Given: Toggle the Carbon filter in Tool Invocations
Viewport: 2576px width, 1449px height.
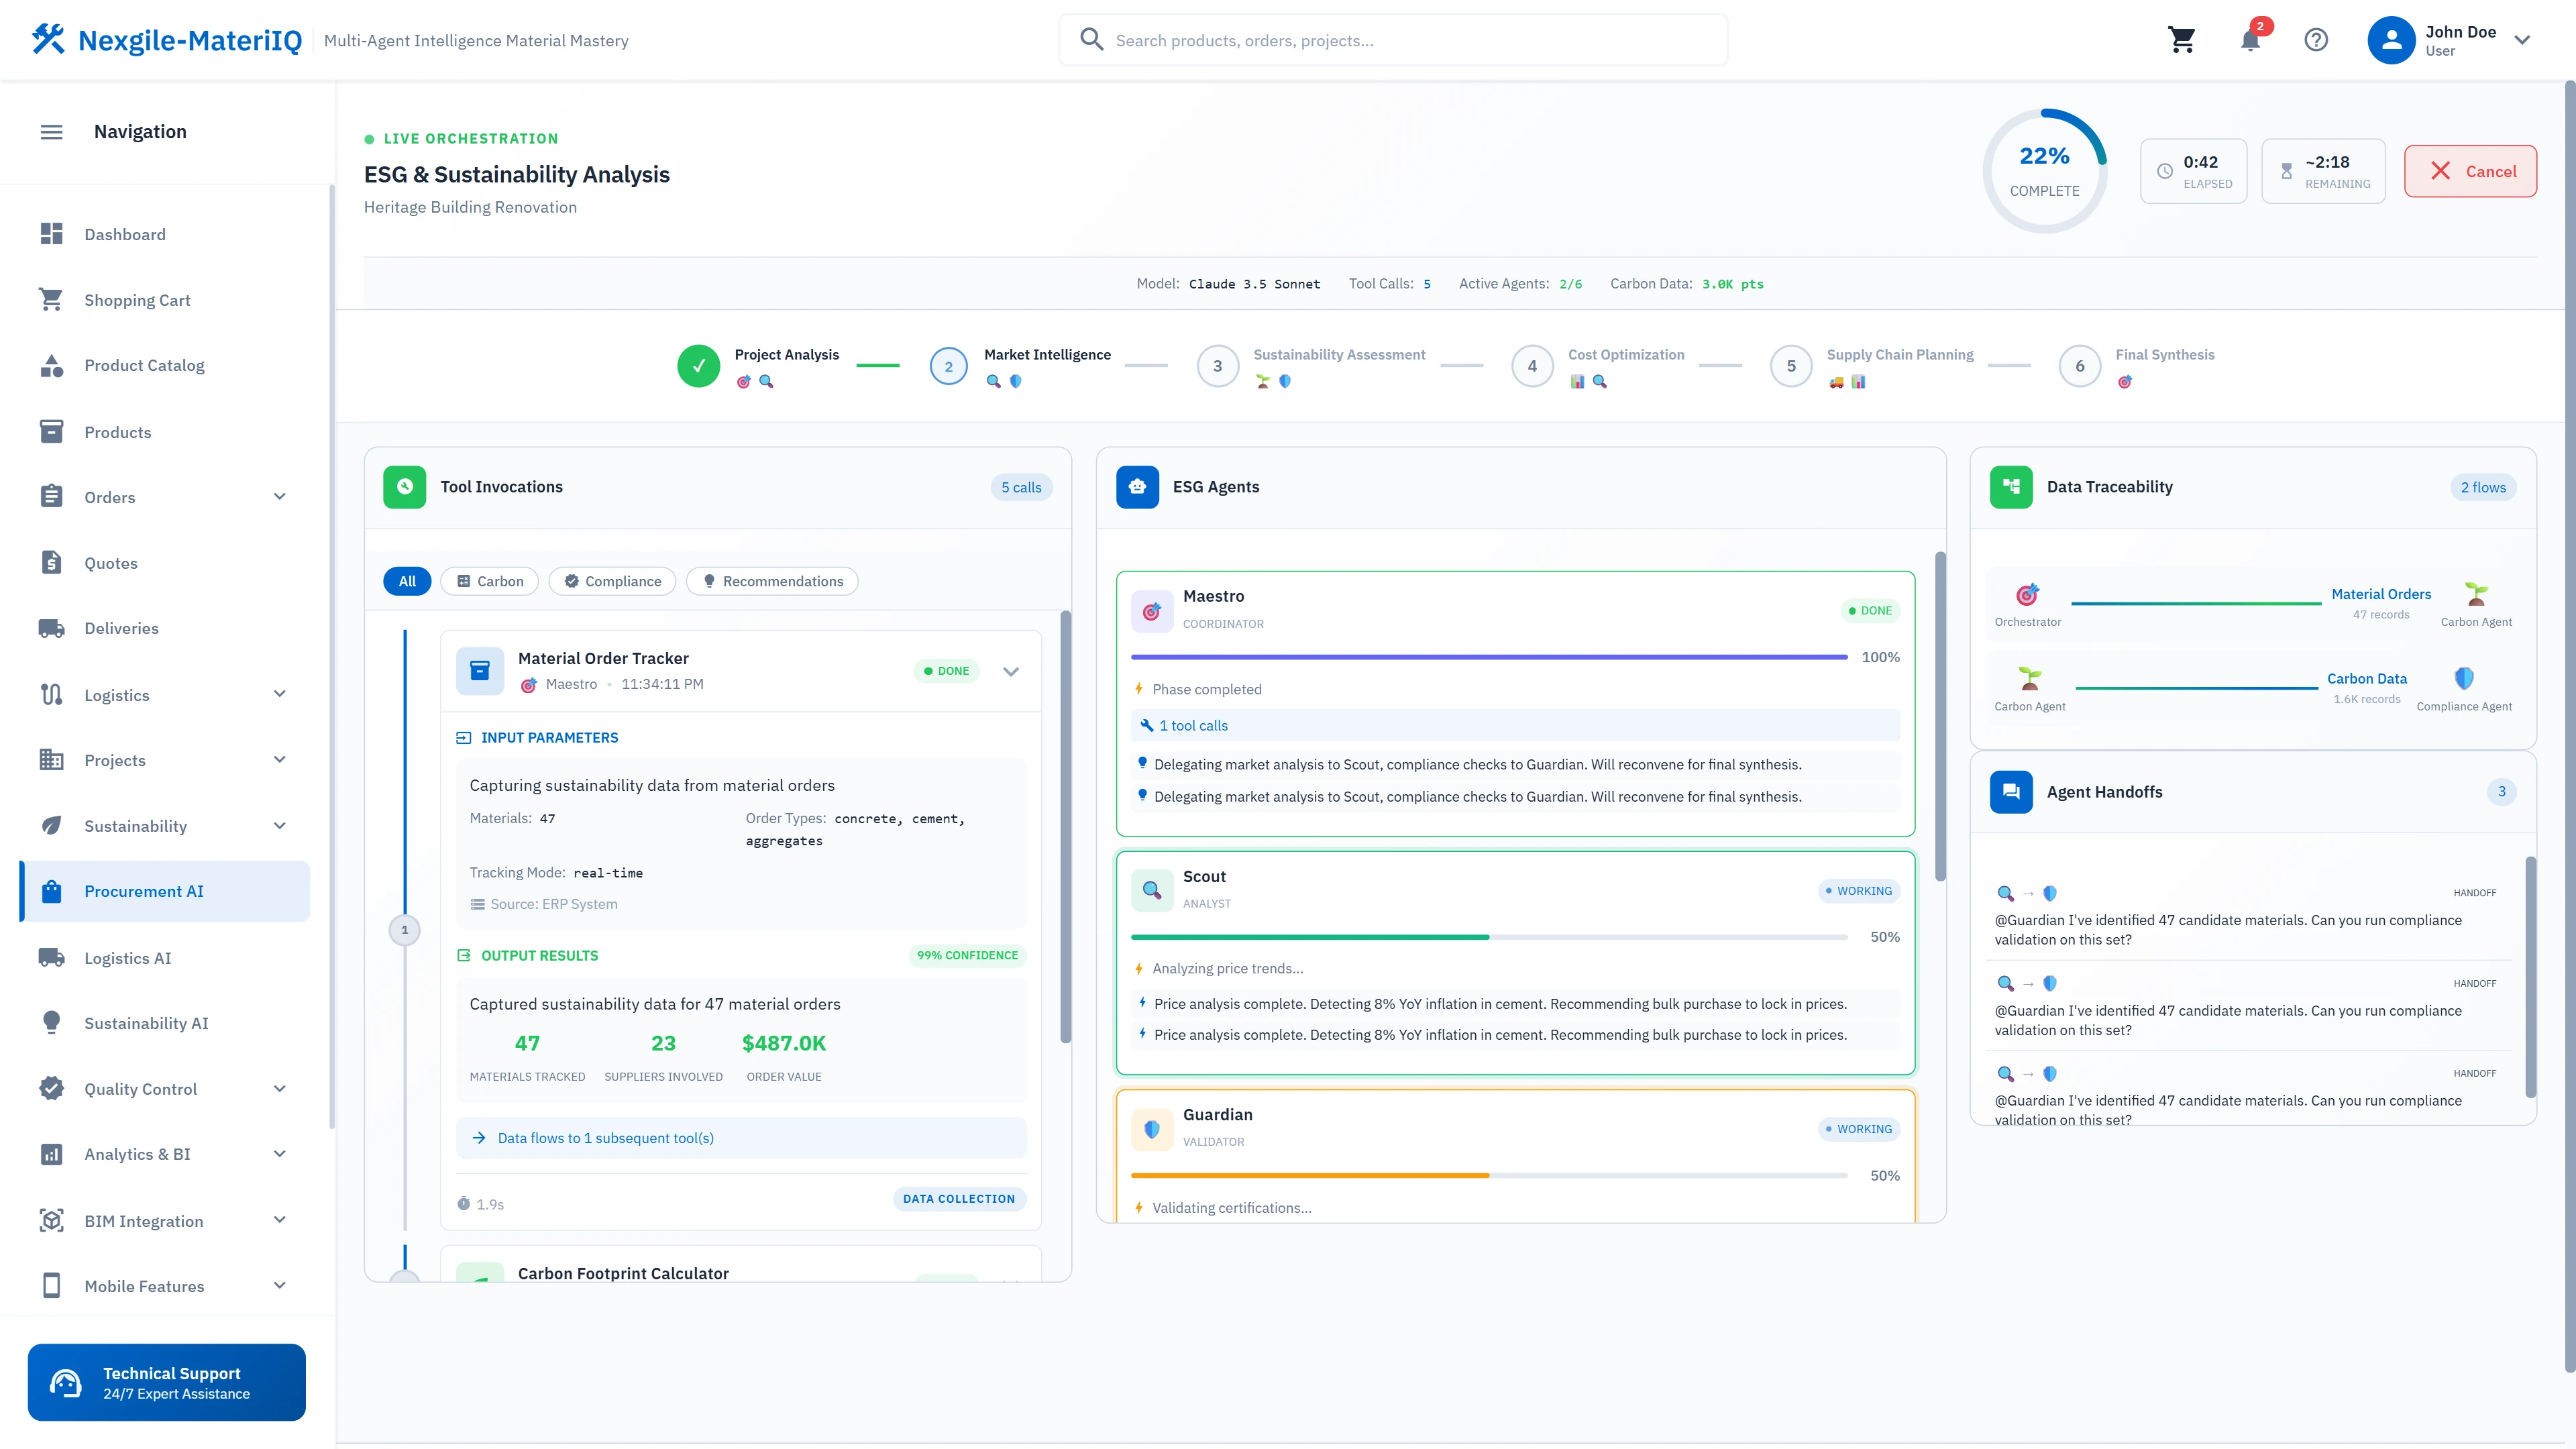Looking at the screenshot, I should [489, 581].
